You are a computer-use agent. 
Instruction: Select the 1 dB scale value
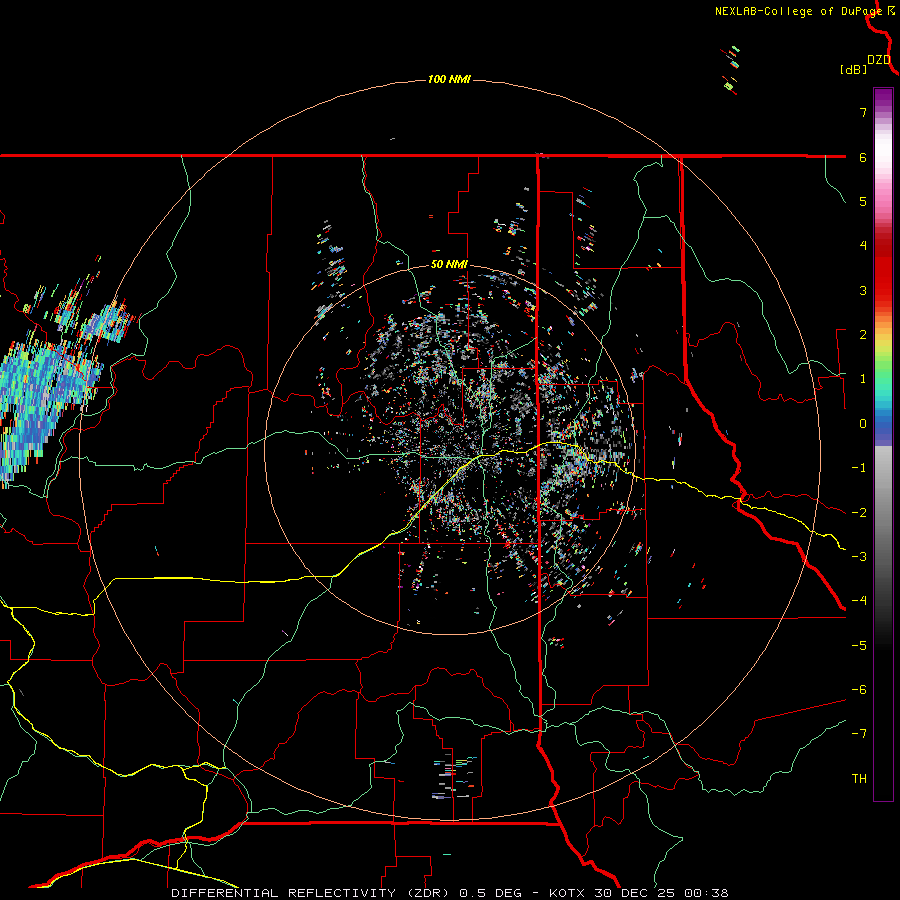(863, 379)
